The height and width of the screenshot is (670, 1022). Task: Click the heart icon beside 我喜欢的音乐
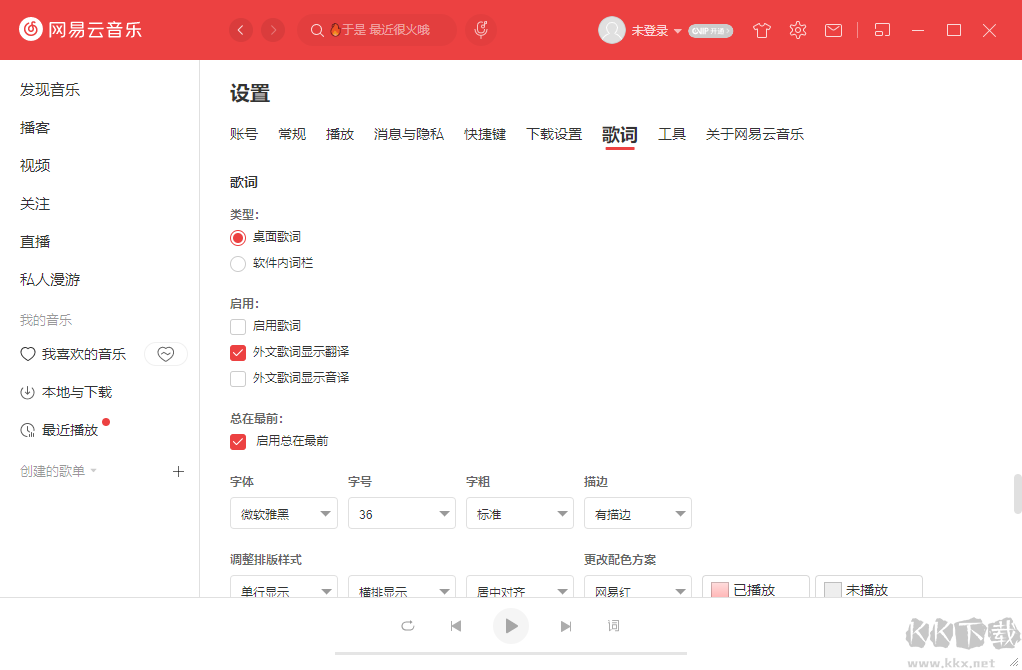click(x=165, y=354)
